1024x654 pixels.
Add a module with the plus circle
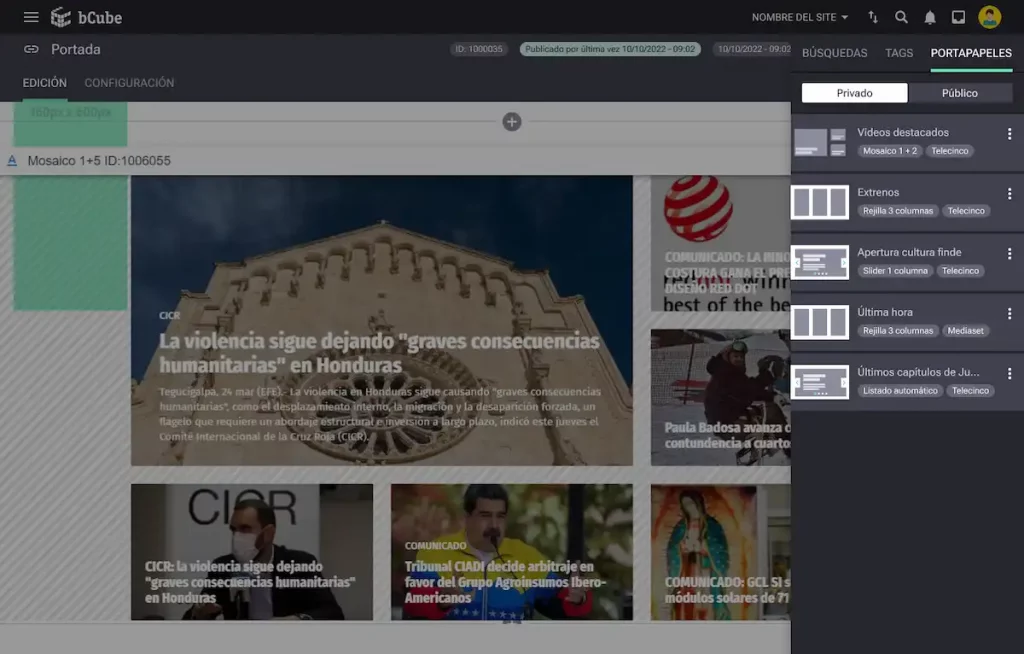pyautogui.click(x=511, y=122)
